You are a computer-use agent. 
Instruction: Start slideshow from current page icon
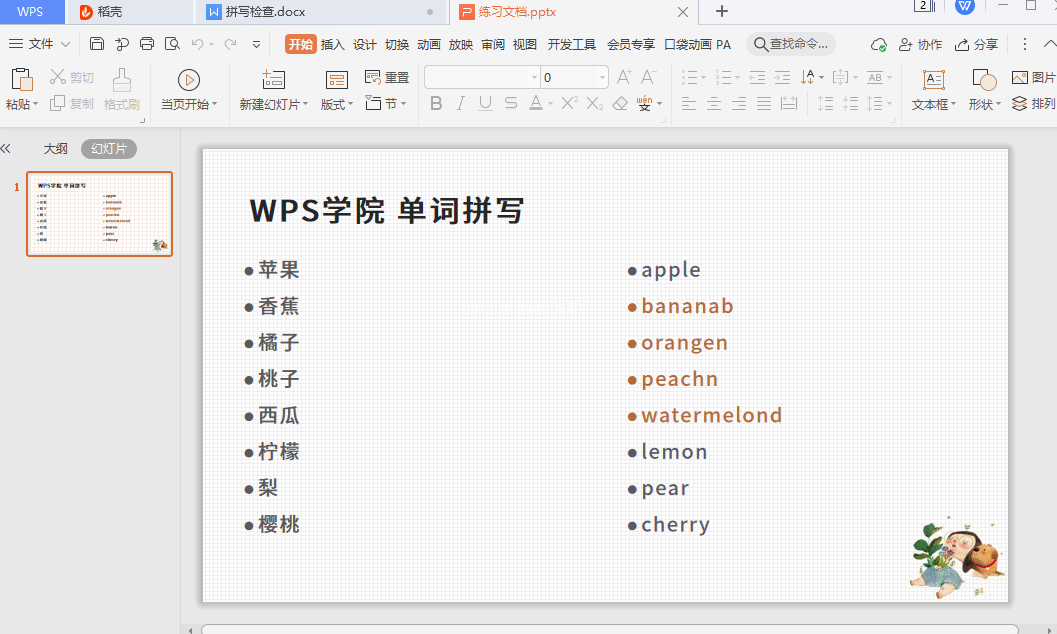pos(189,80)
